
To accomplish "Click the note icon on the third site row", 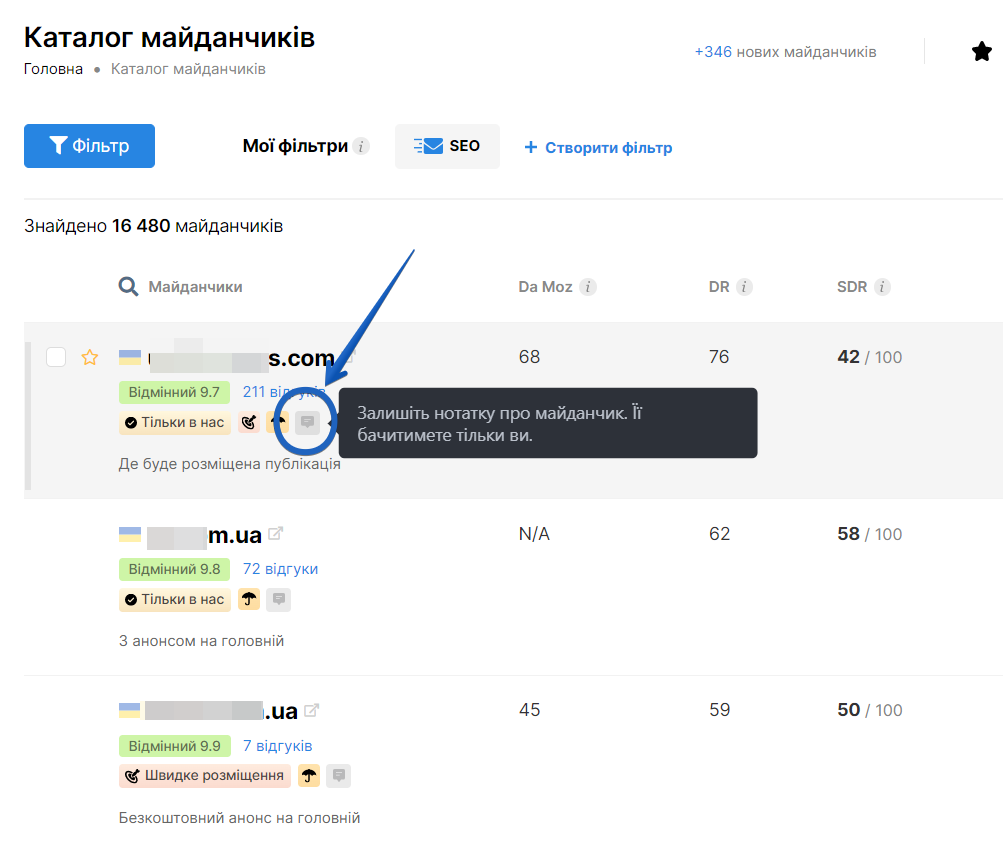I will click(x=339, y=775).
